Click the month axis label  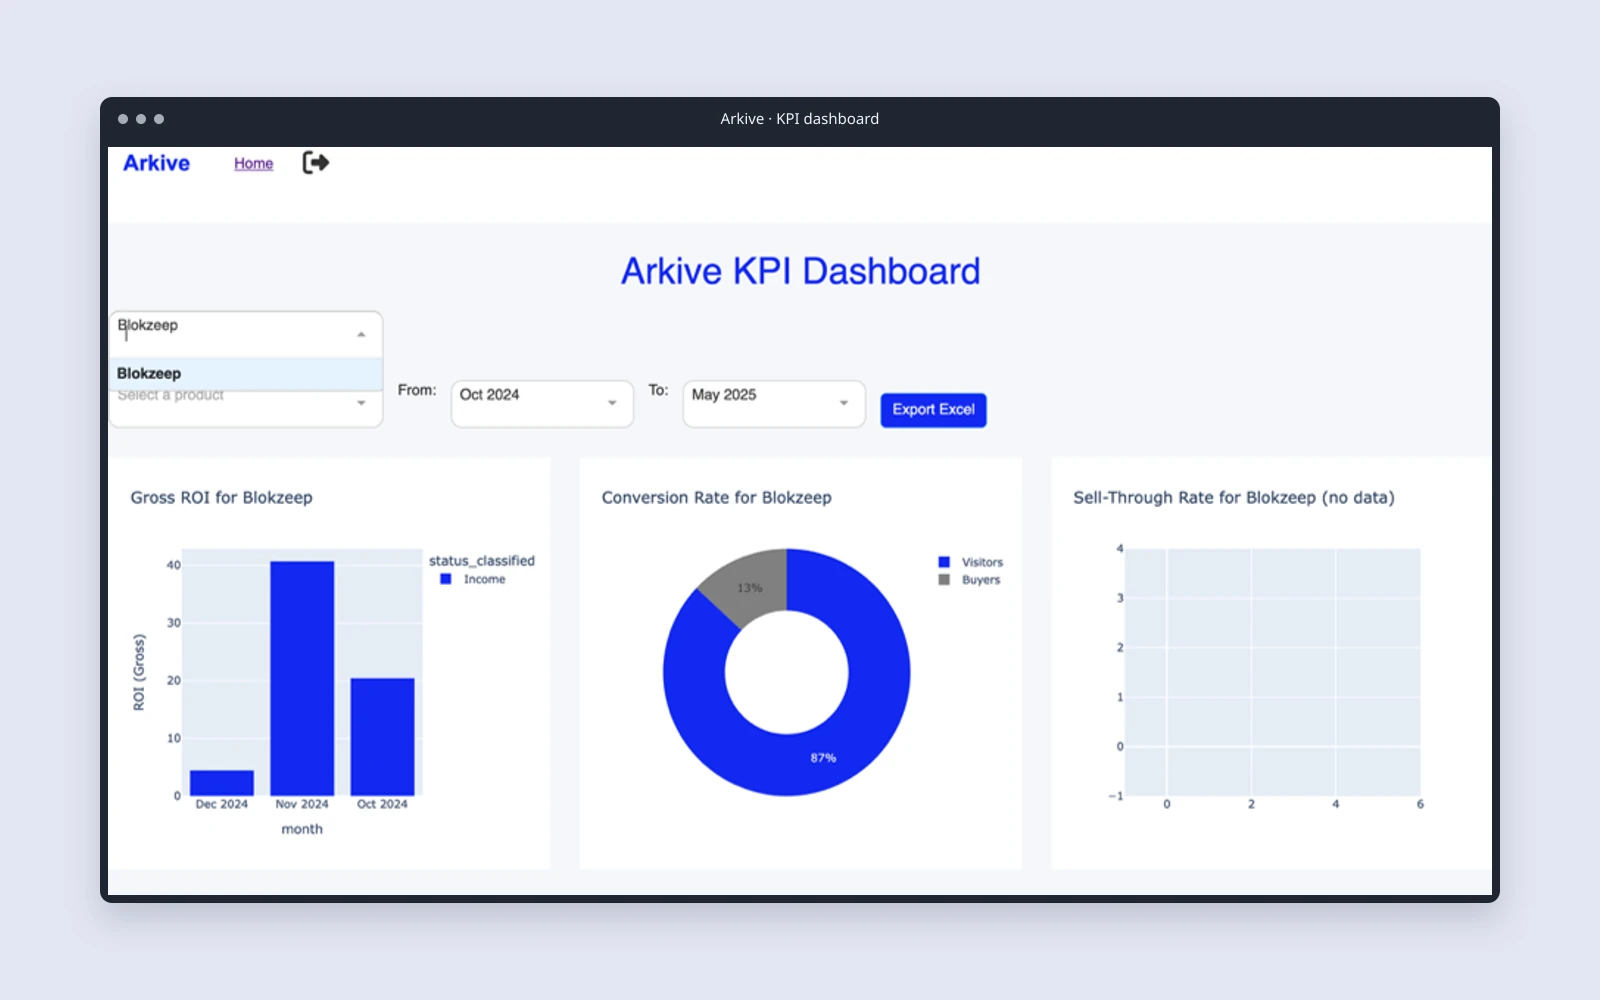coord(302,829)
